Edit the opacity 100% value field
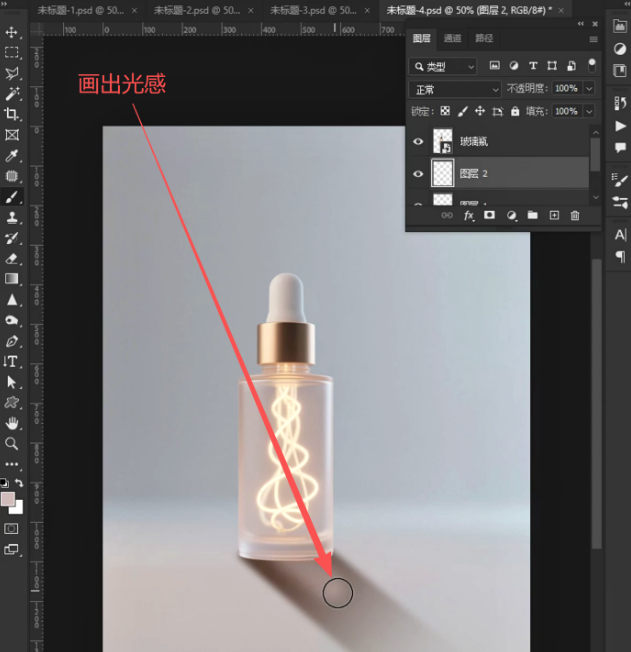 click(x=567, y=88)
